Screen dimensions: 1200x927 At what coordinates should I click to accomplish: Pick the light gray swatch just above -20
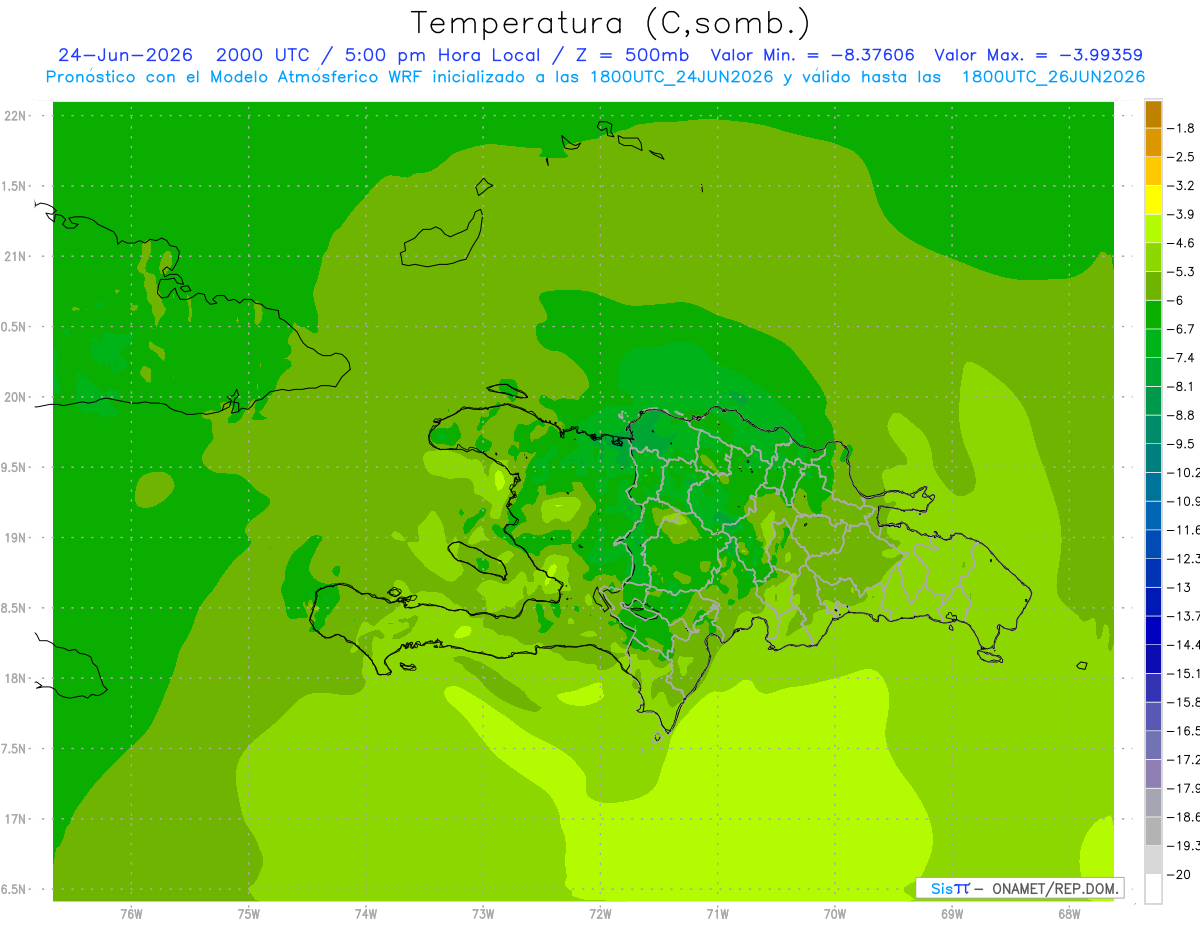(x=1153, y=860)
